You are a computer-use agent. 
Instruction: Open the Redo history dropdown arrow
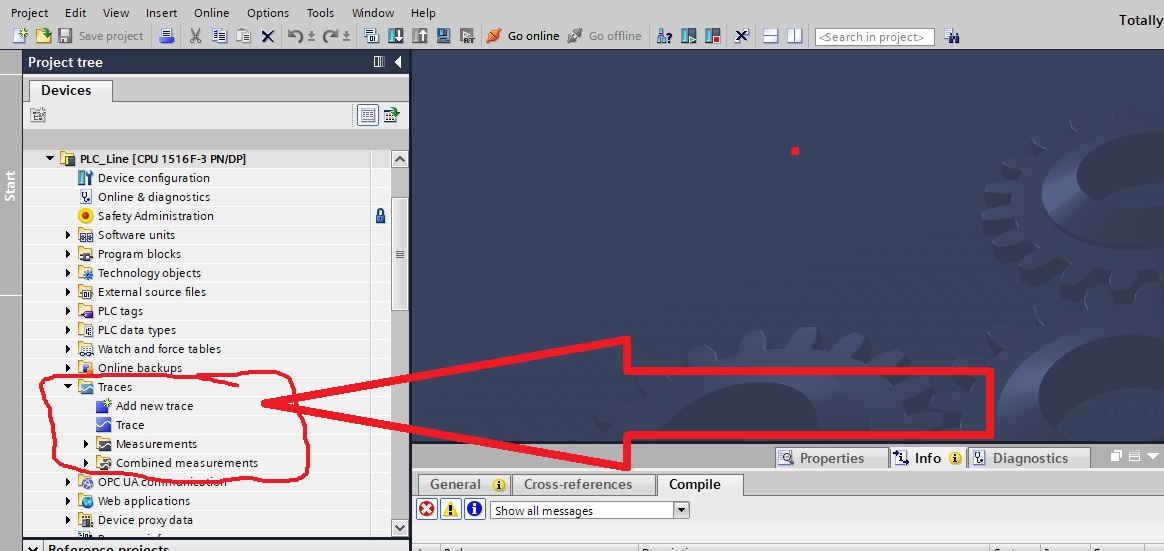346,36
